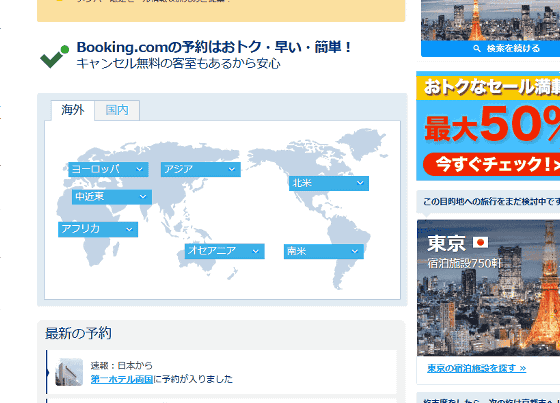Image resolution: width=560 pixels, height=403 pixels.
Task: Click the 今すぐチェック! sale button
Action: click(x=491, y=164)
